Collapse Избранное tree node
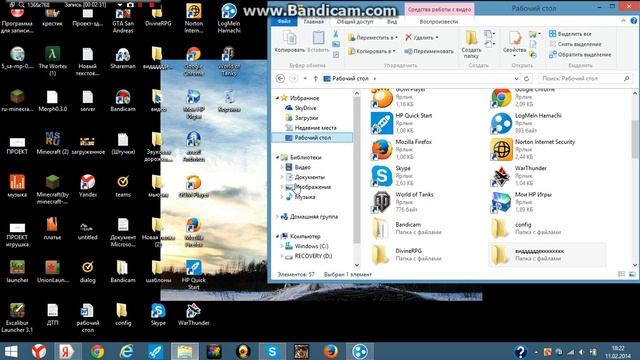The image size is (640, 360). (x=278, y=98)
